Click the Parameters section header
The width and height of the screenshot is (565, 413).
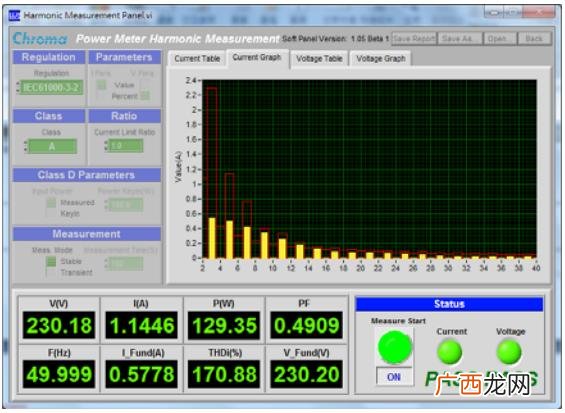(x=124, y=57)
